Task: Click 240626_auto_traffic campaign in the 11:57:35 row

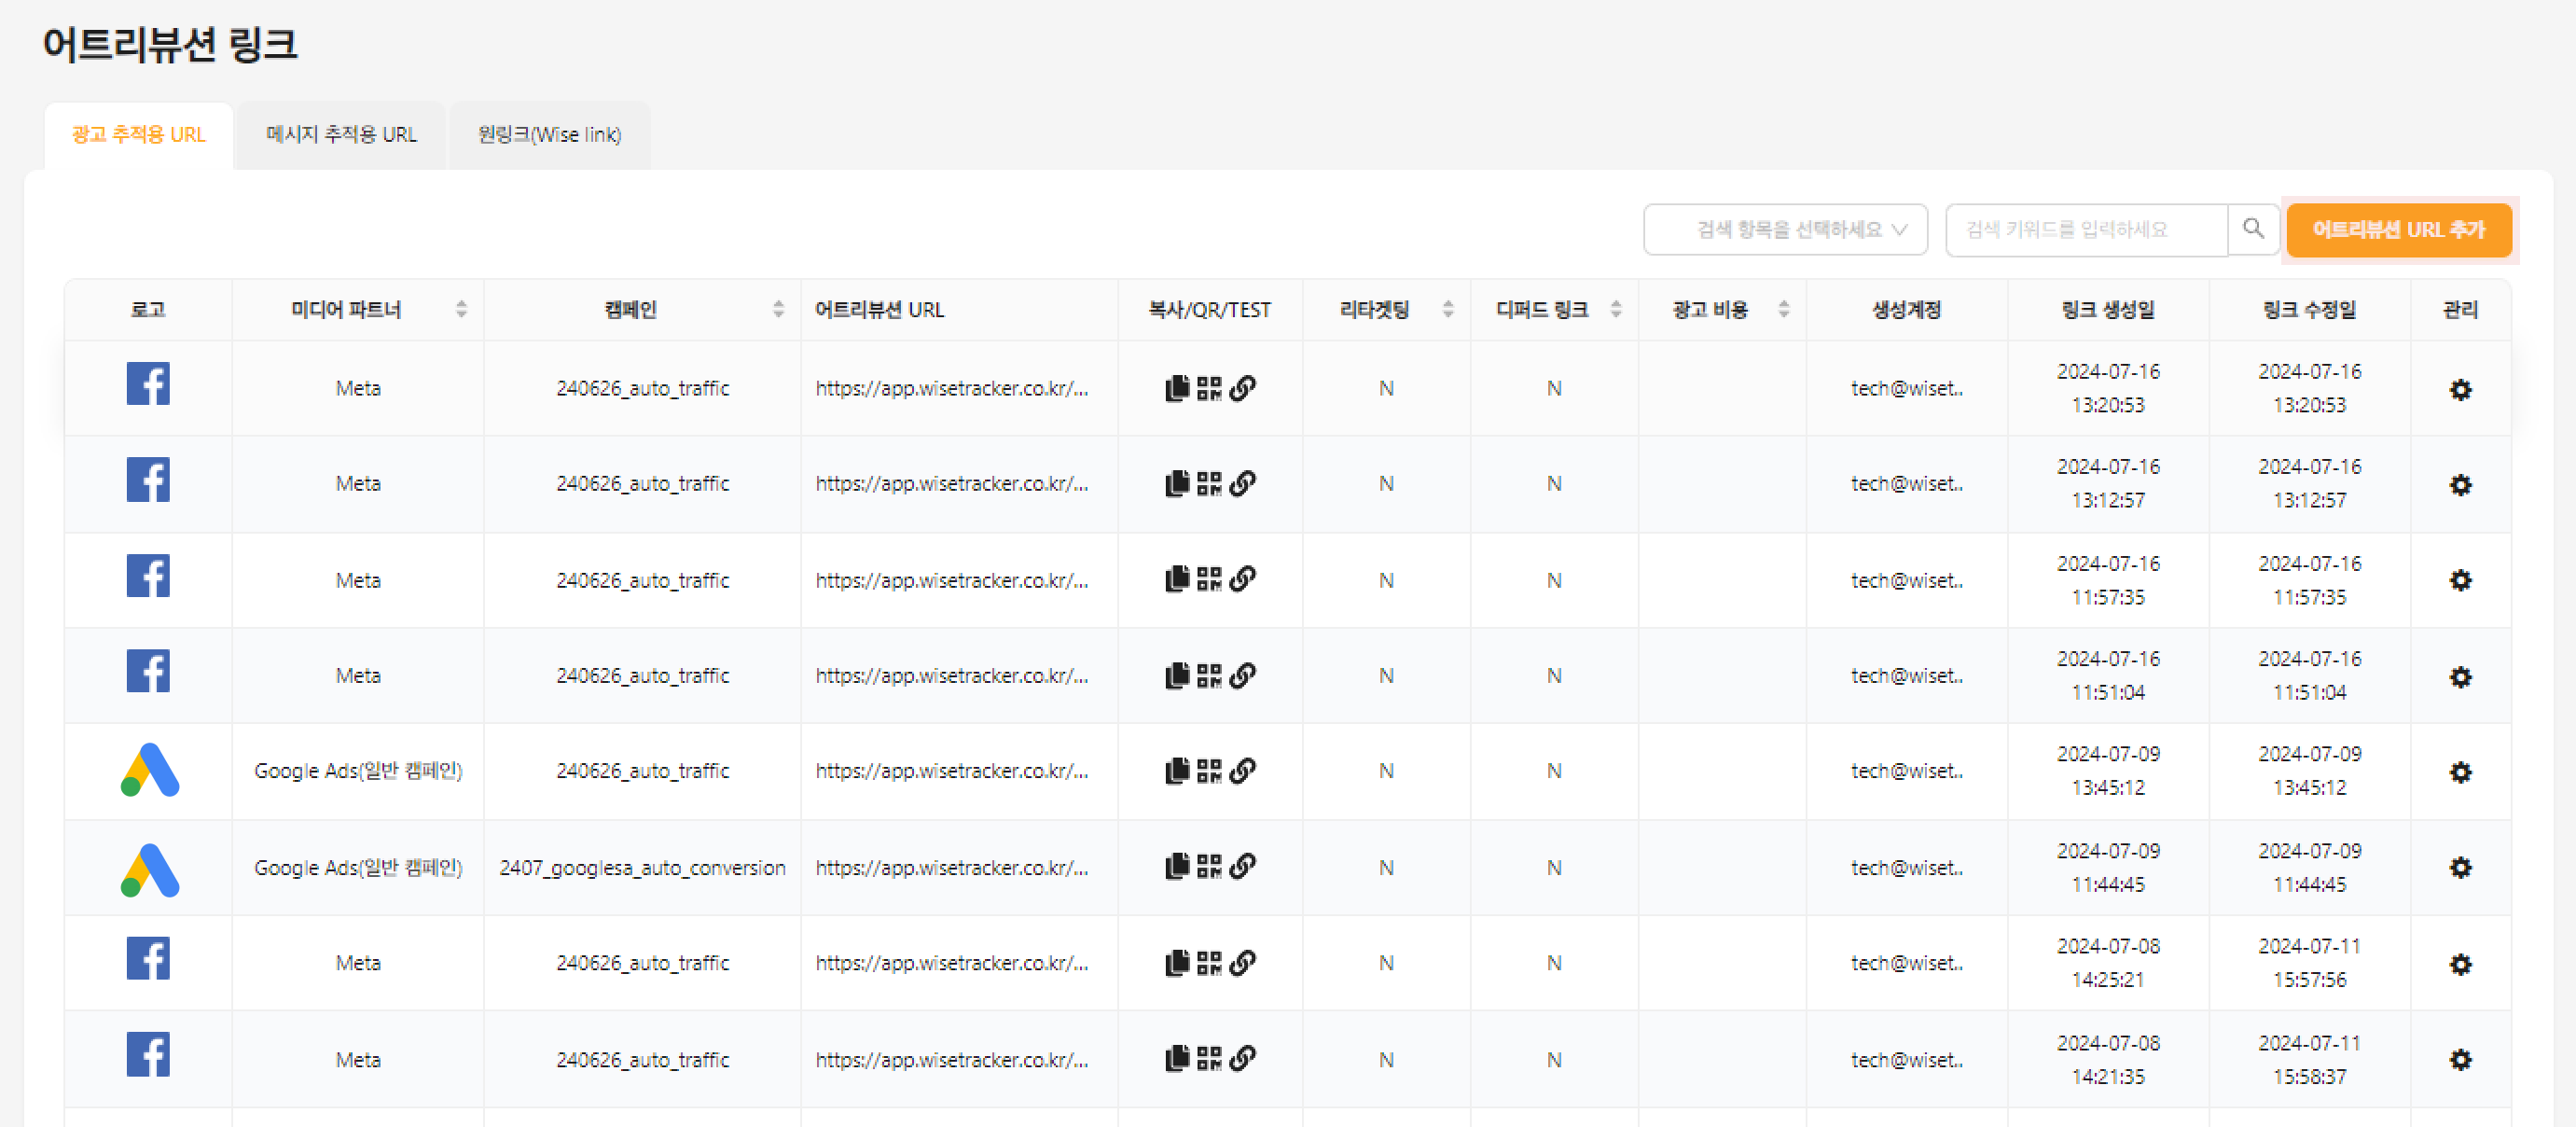Action: [x=642, y=580]
